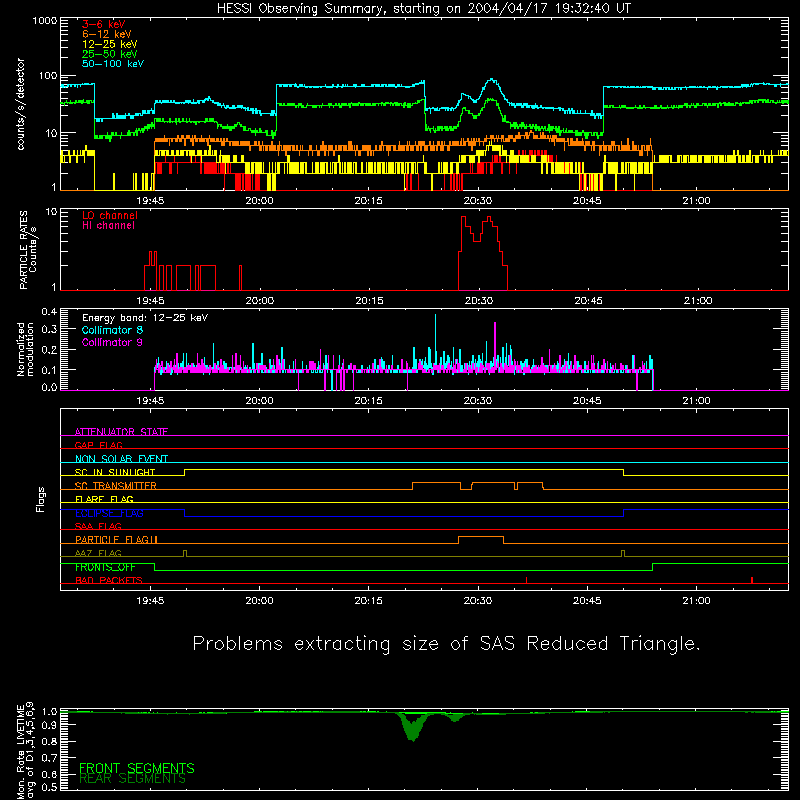The image size is (800, 800).
Task: Click the 0.9 tick on livetime axis
Action: [49, 724]
